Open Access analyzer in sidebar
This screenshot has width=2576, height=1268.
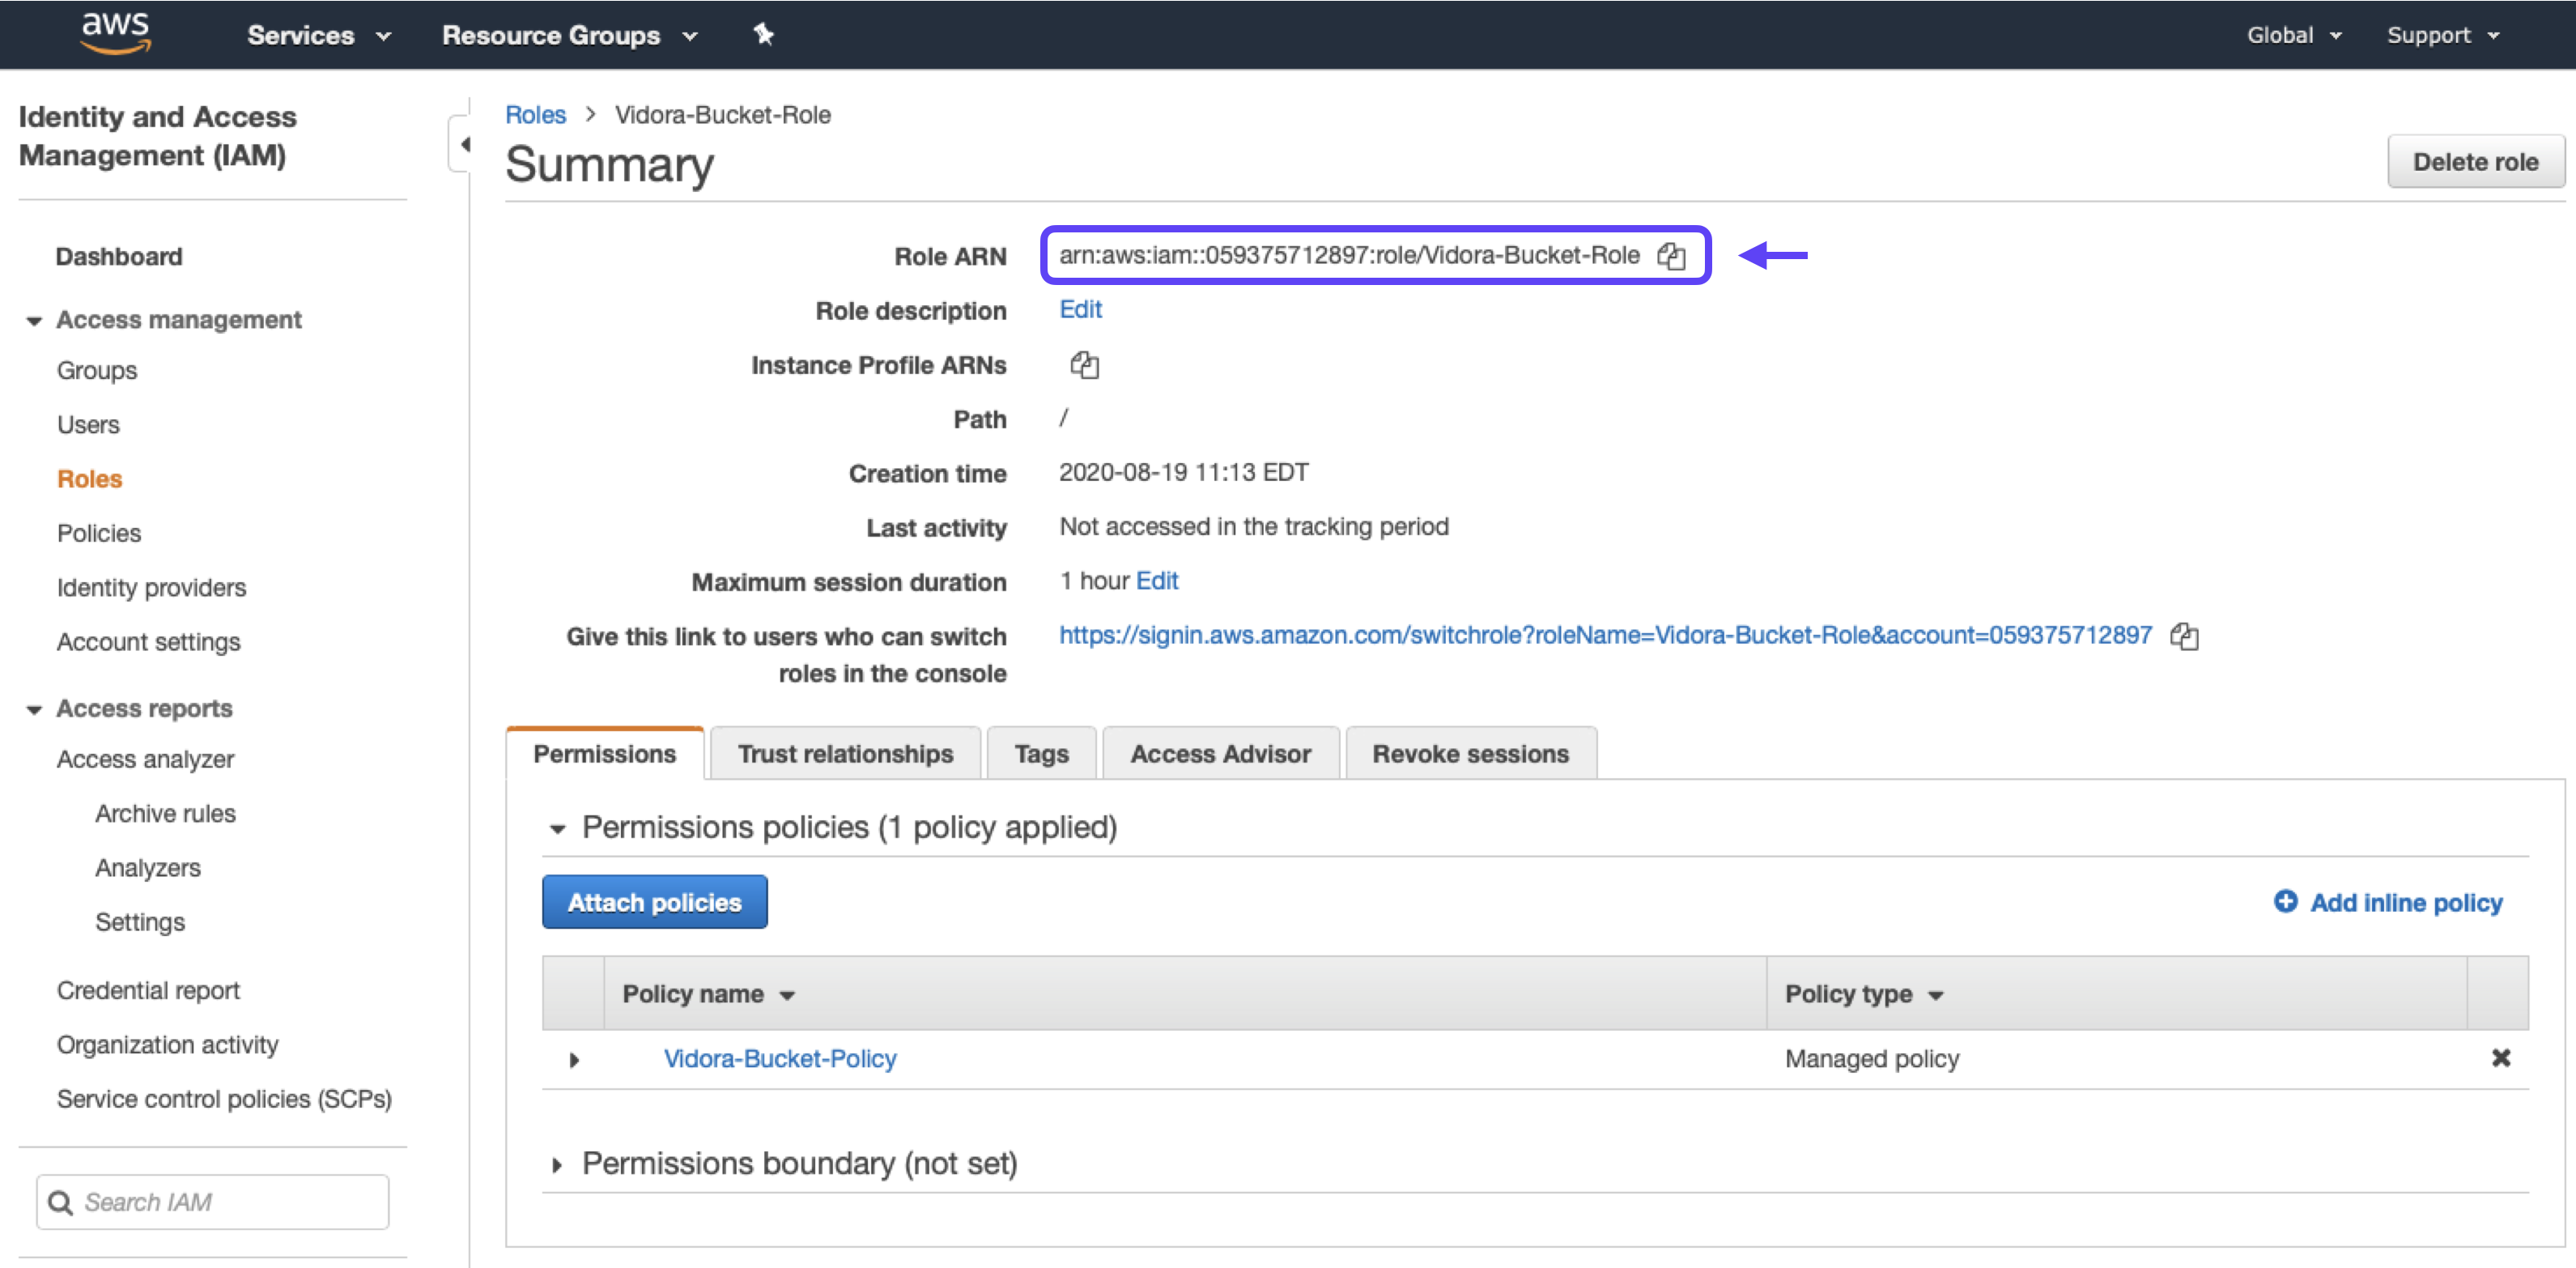click(145, 760)
